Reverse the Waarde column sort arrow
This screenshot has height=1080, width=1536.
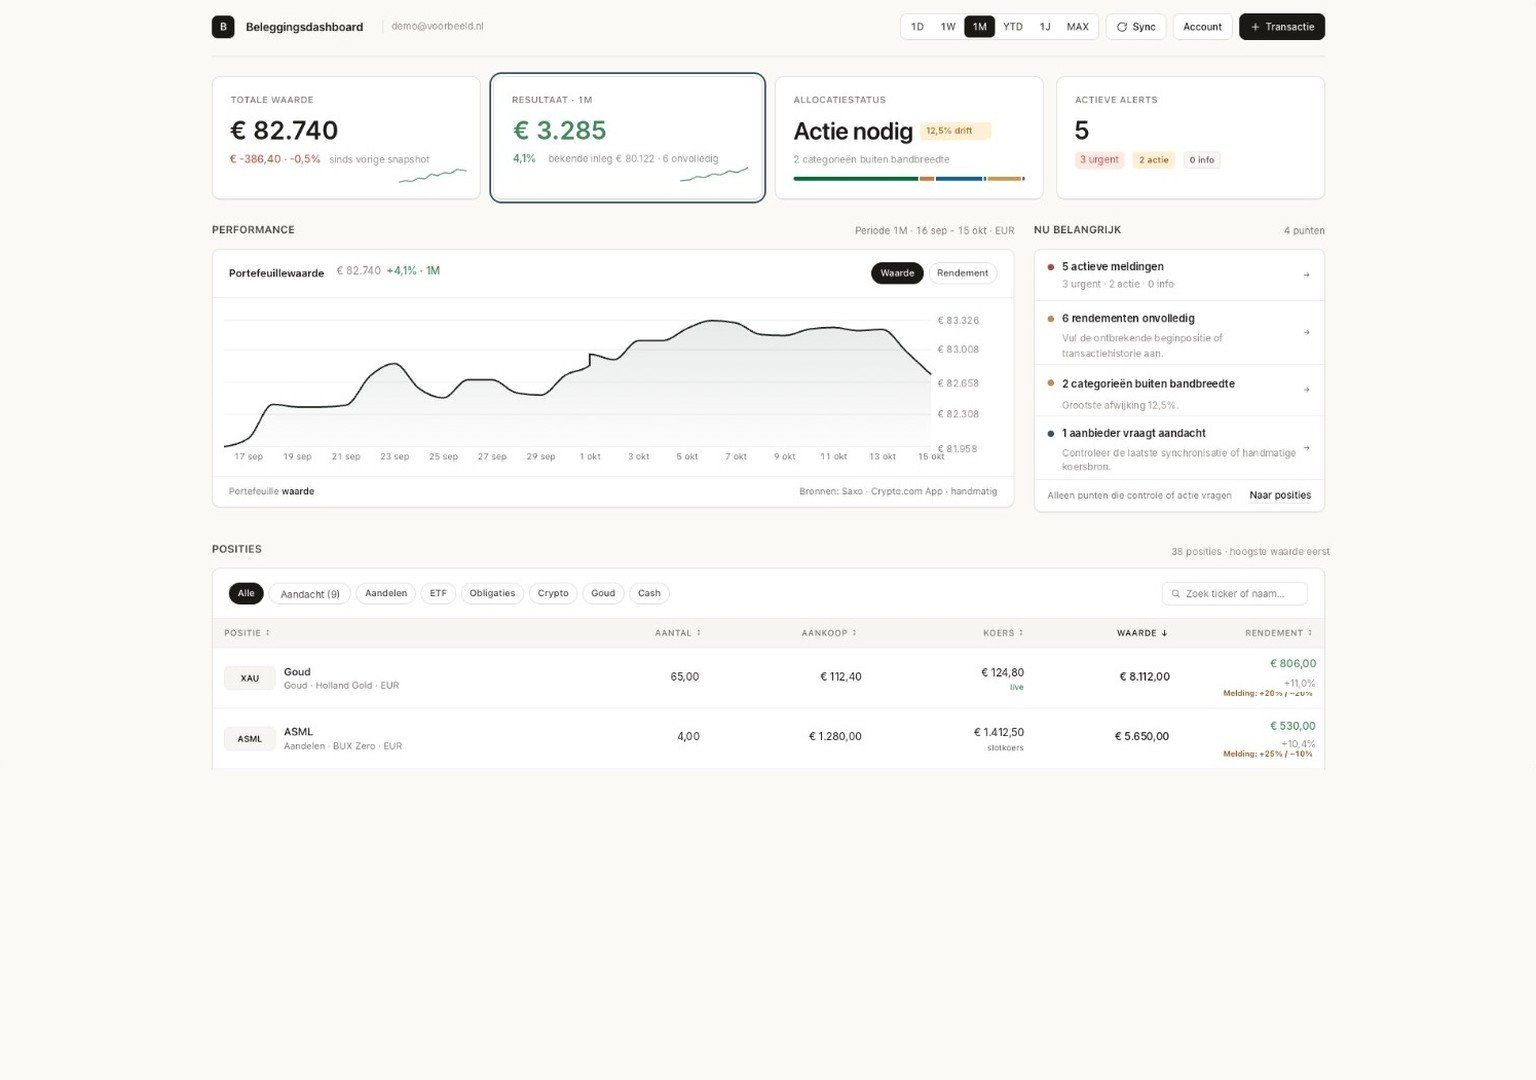pyautogui.click(x=1164, y=633)
